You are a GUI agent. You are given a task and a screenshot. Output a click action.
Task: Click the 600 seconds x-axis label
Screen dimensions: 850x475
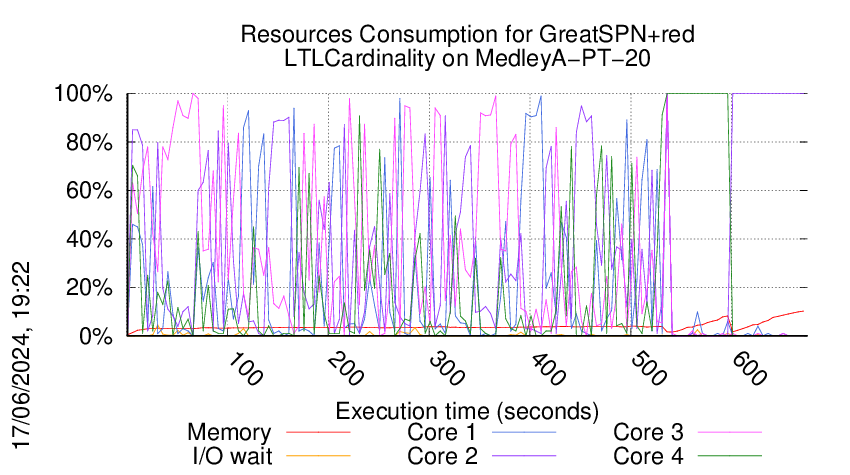click(749, 369)
